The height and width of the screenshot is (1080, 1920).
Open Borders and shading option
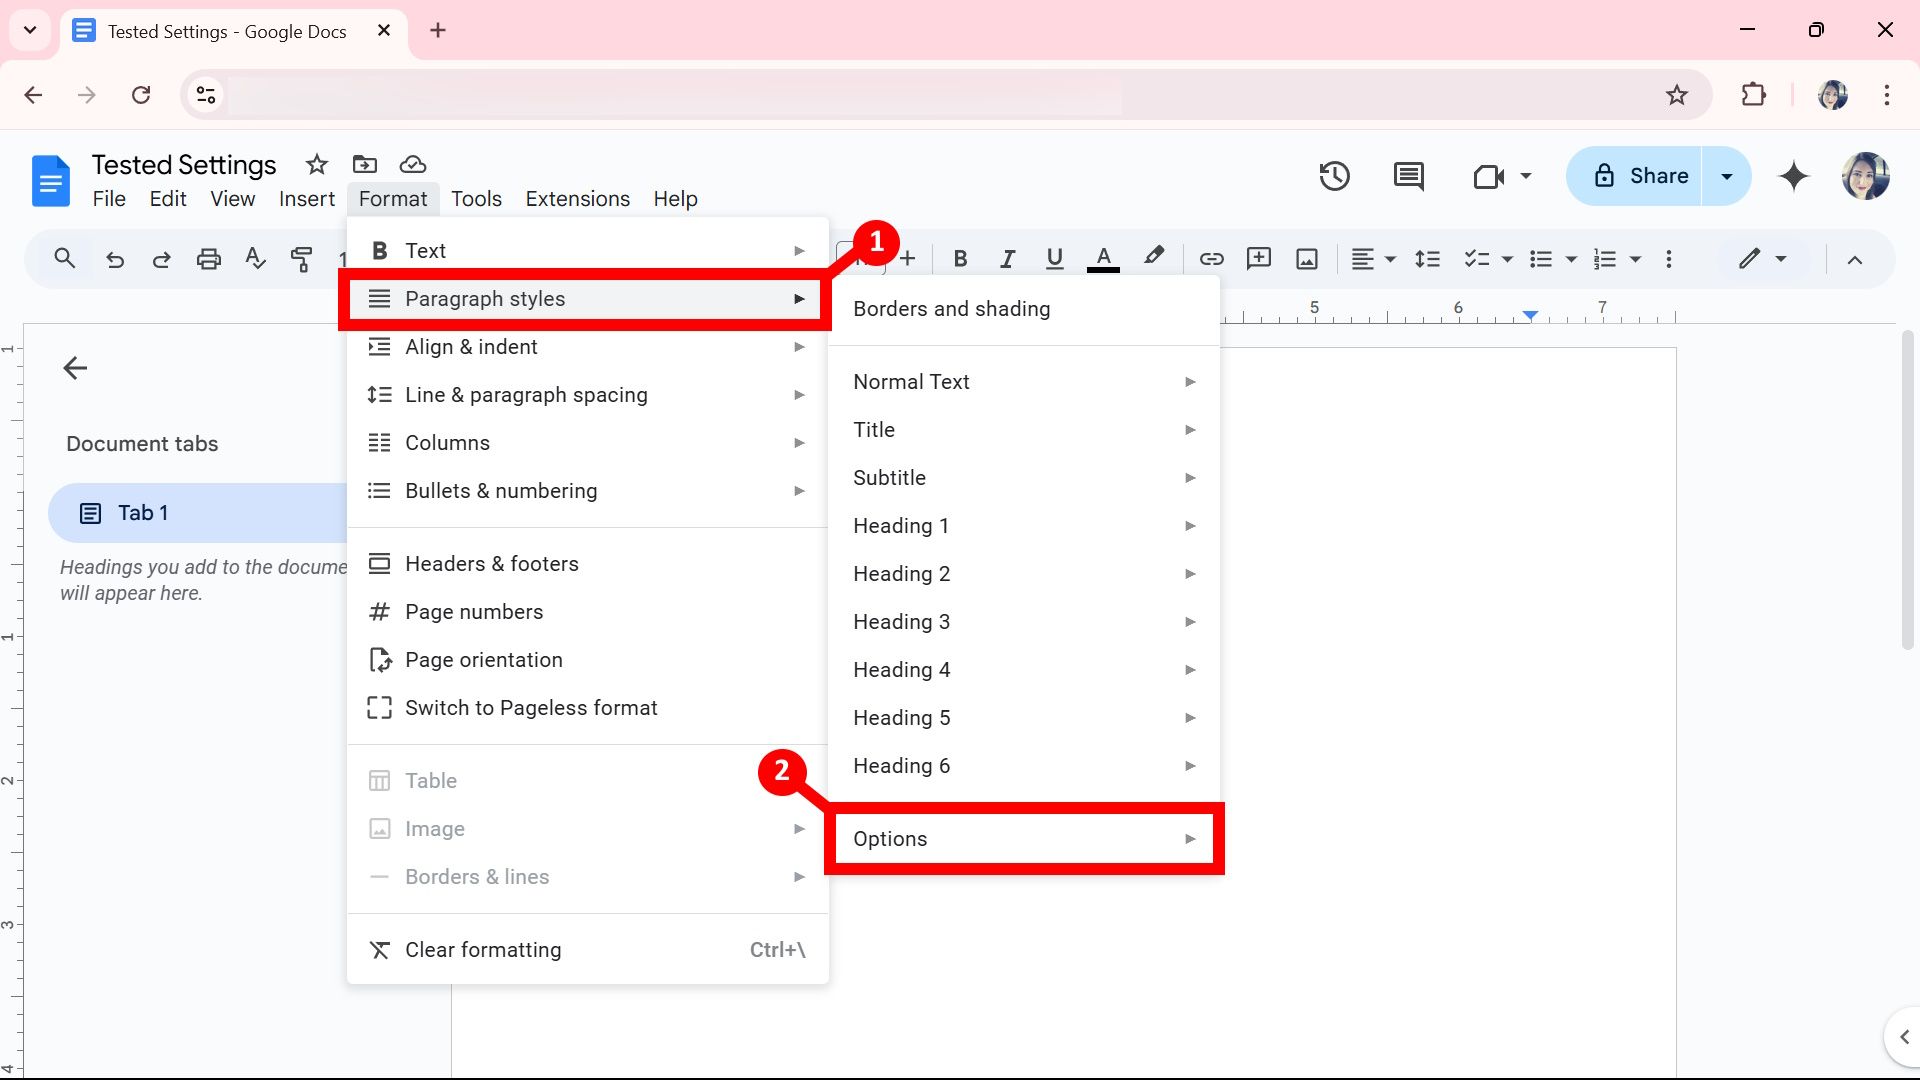[x=951, y=309]
